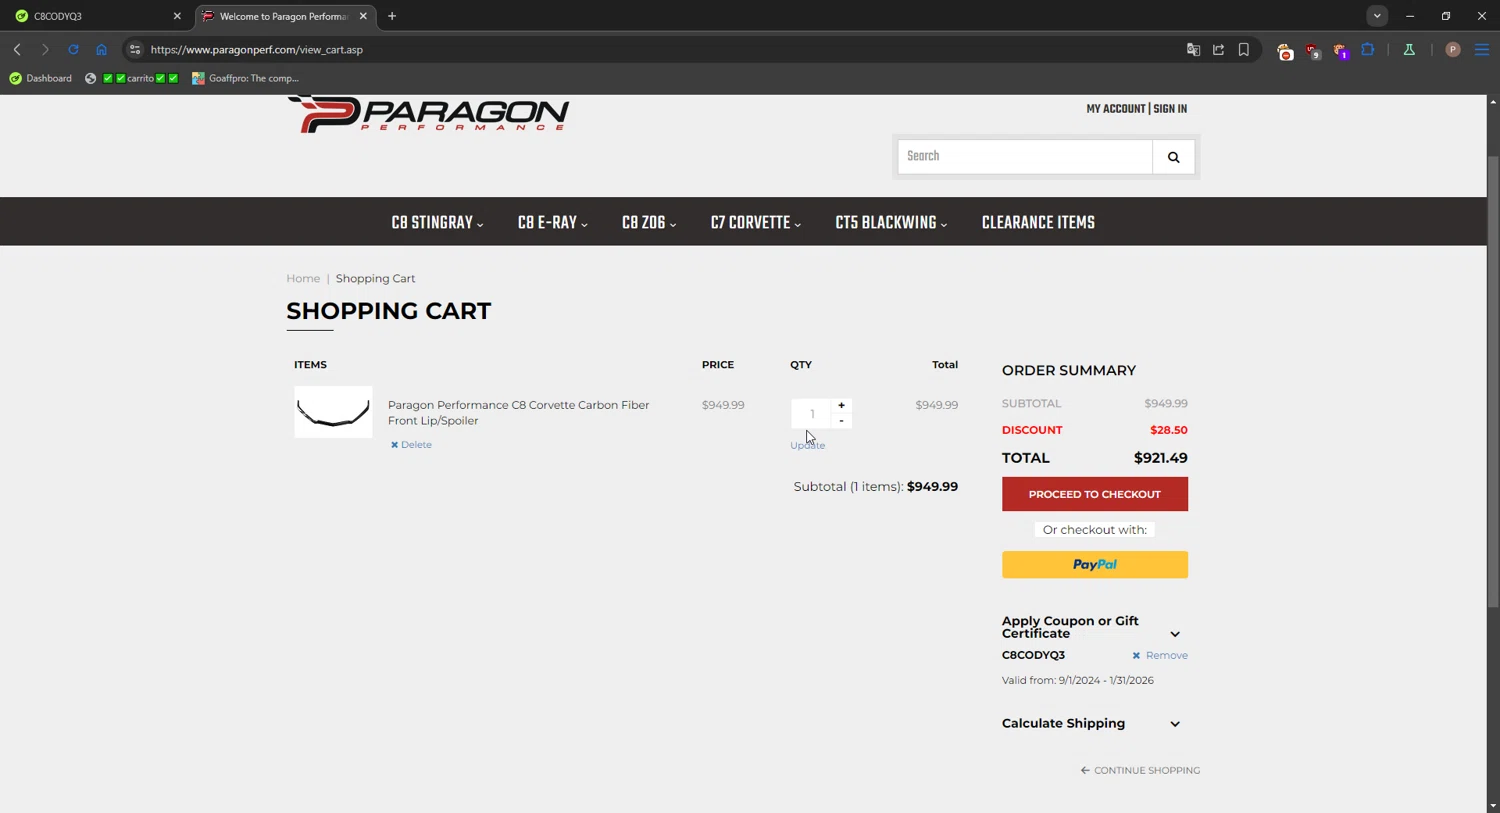Expand the Calculate Shipping section
This screenshot has width=1500, height=813.
tap(1175, 724)
